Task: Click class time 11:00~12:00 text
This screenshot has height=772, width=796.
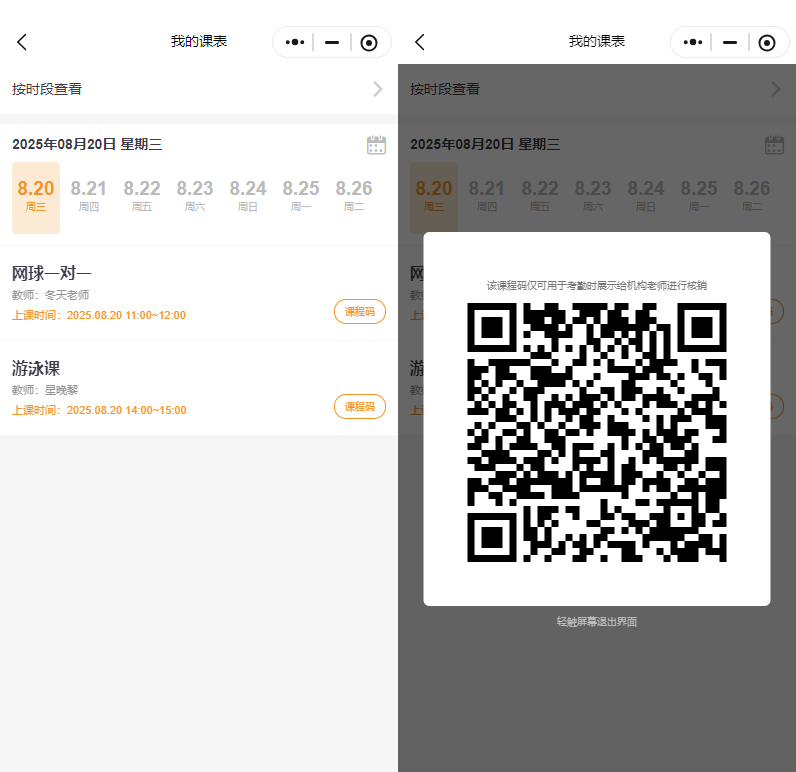Action: [99, 315]
